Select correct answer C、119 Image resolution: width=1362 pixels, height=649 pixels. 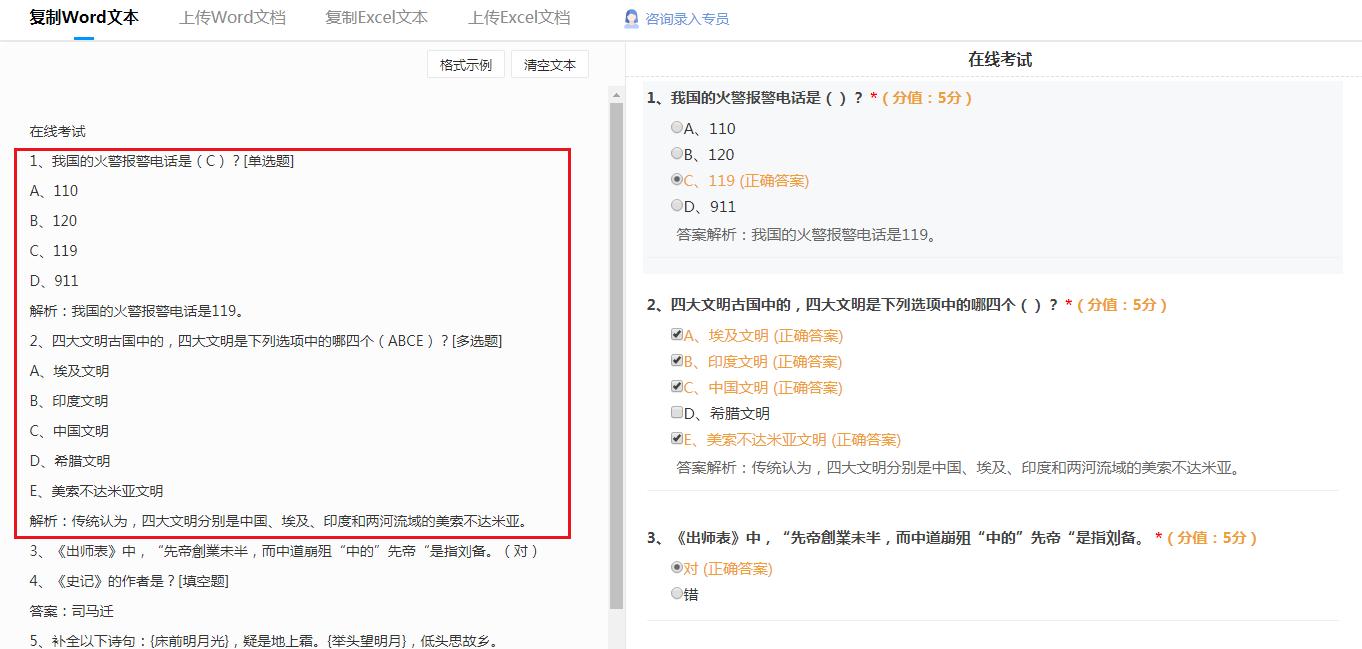pyautogui.click(x=677, y=180)
